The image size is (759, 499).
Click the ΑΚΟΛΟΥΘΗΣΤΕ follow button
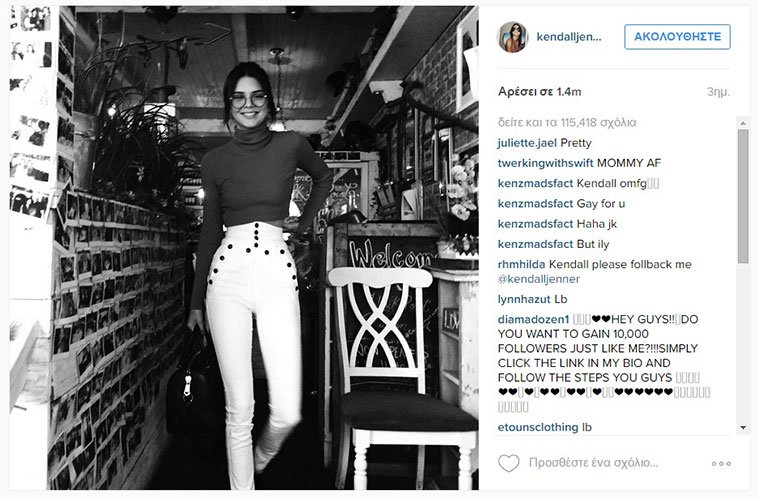click(677, 37)
